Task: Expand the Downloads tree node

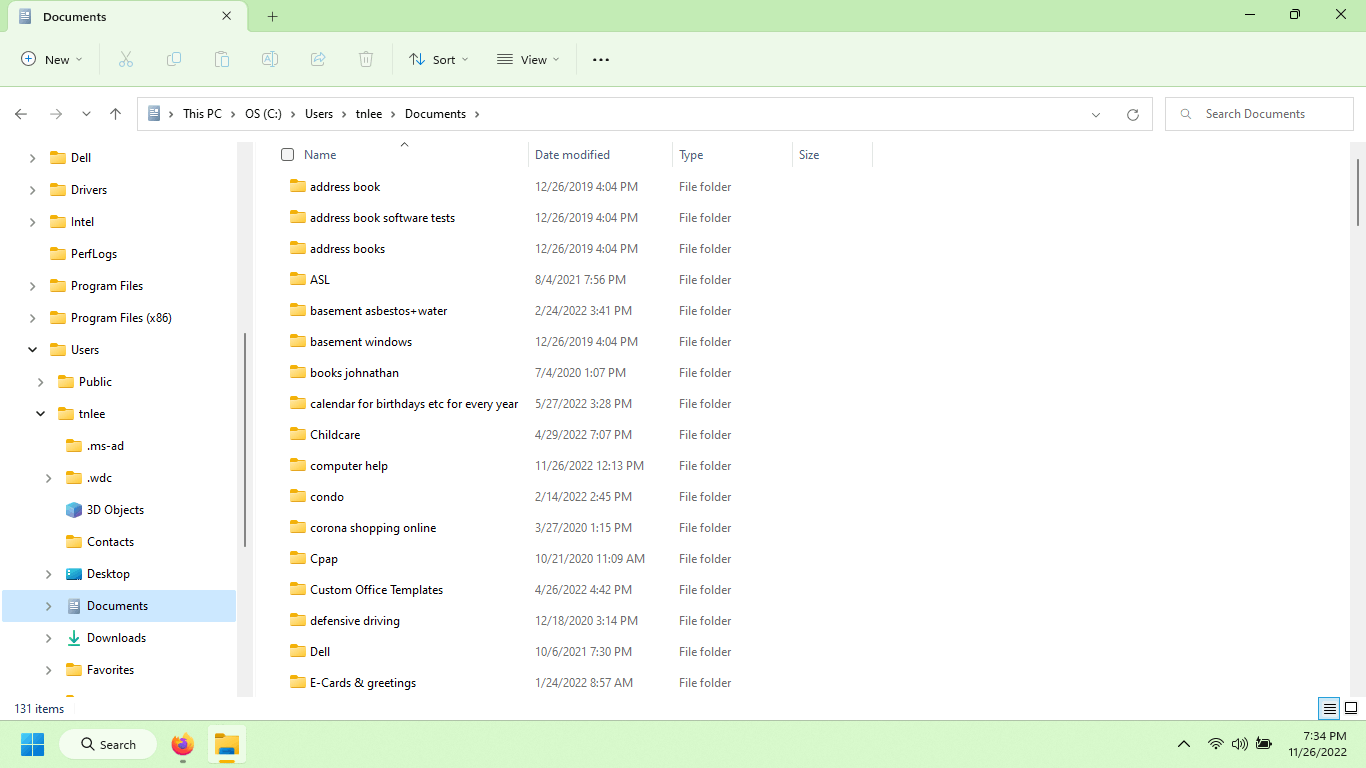Action: pos(49,638)
